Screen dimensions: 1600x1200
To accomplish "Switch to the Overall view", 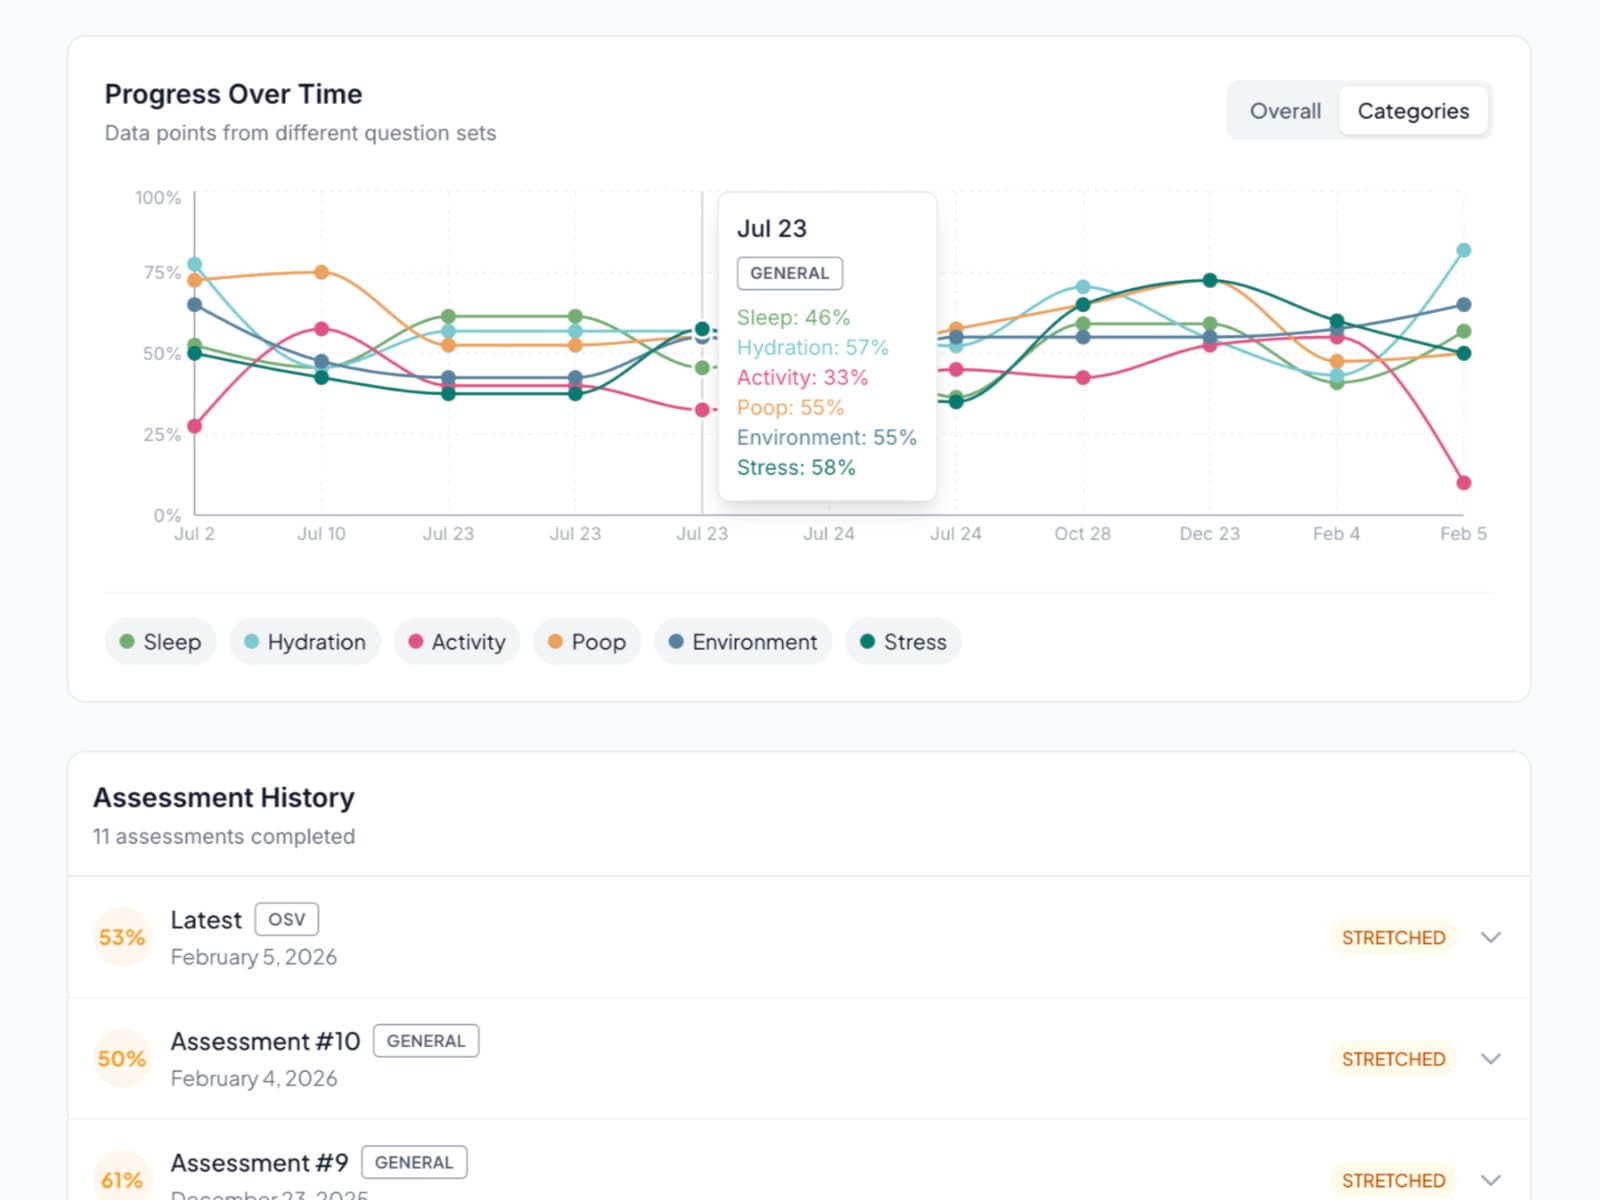I will click(1284, 110).
